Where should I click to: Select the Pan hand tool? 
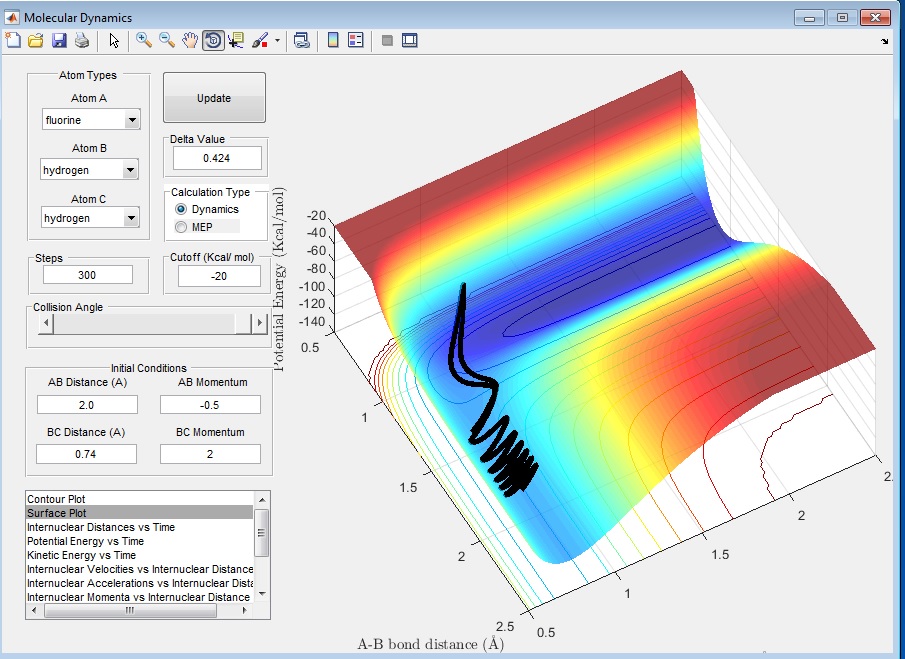point(190,40)
